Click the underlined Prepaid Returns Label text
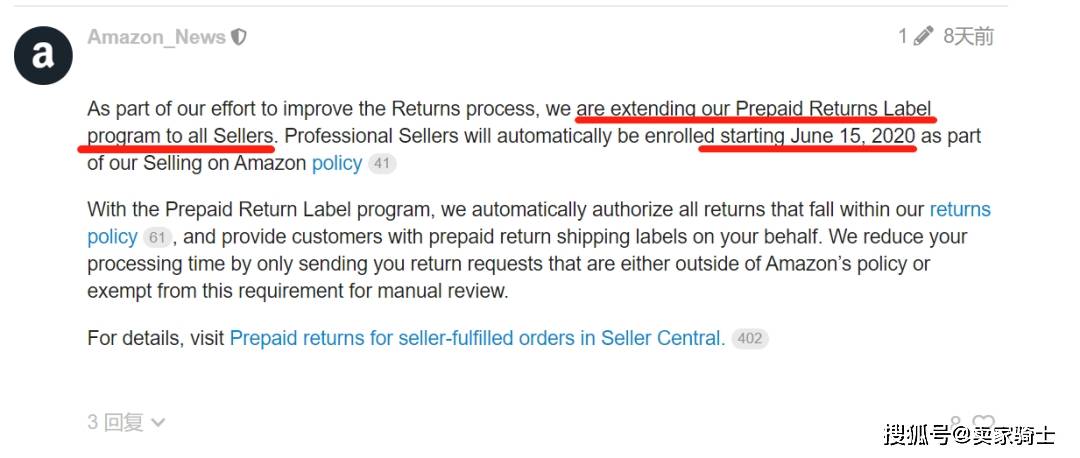The image size is (1080, 458). click(x=833, y=109)
